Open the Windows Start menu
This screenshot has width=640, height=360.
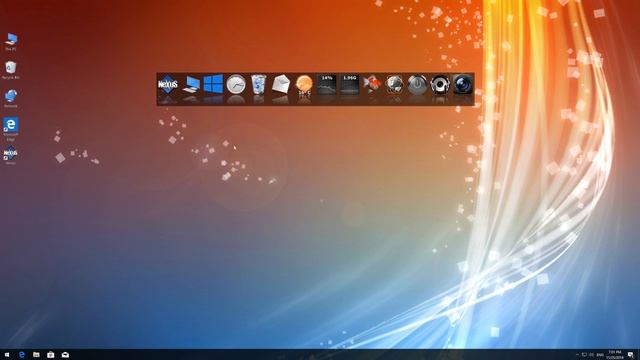7,355
